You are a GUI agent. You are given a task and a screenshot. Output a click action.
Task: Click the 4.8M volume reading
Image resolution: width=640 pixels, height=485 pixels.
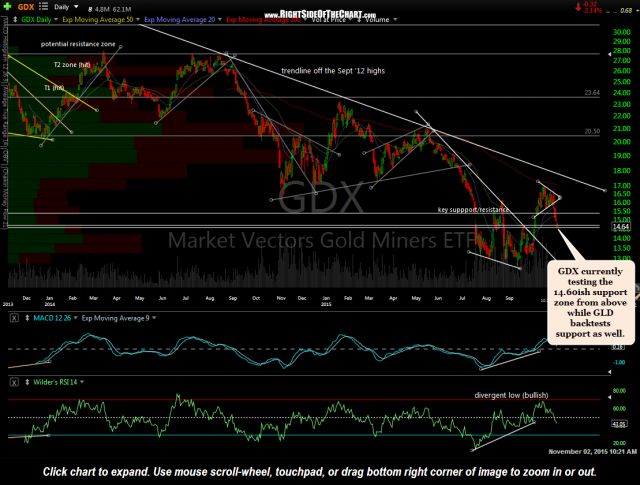coord(102,9)
